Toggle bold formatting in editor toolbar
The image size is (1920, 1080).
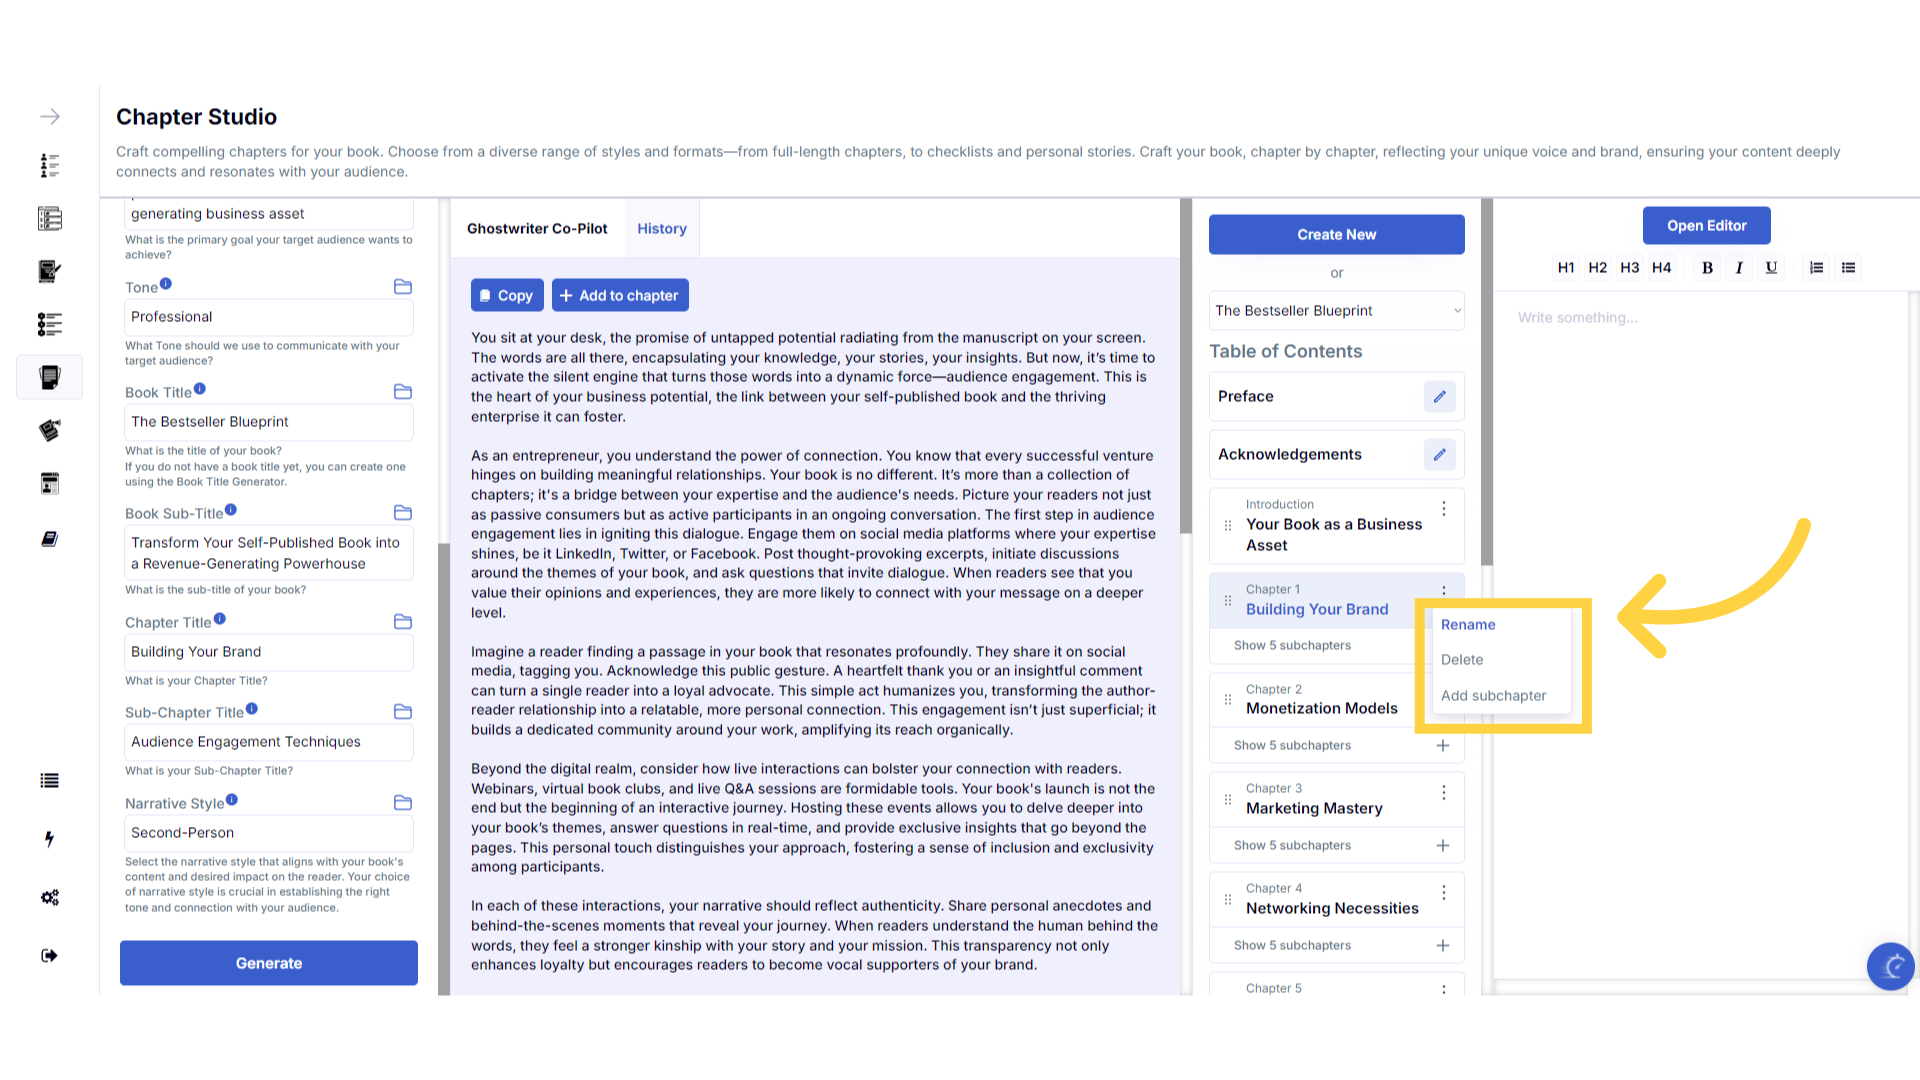pos(1707,268)
